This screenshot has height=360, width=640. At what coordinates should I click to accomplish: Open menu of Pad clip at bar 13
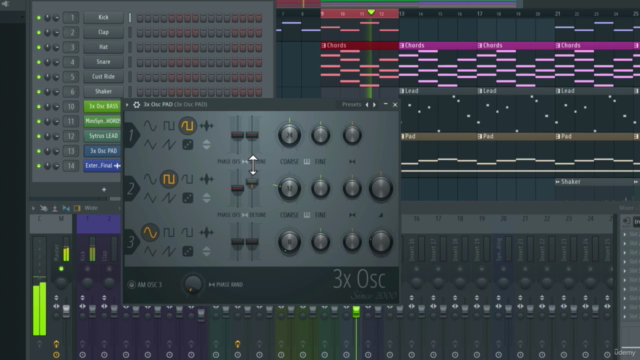[402, 136]
